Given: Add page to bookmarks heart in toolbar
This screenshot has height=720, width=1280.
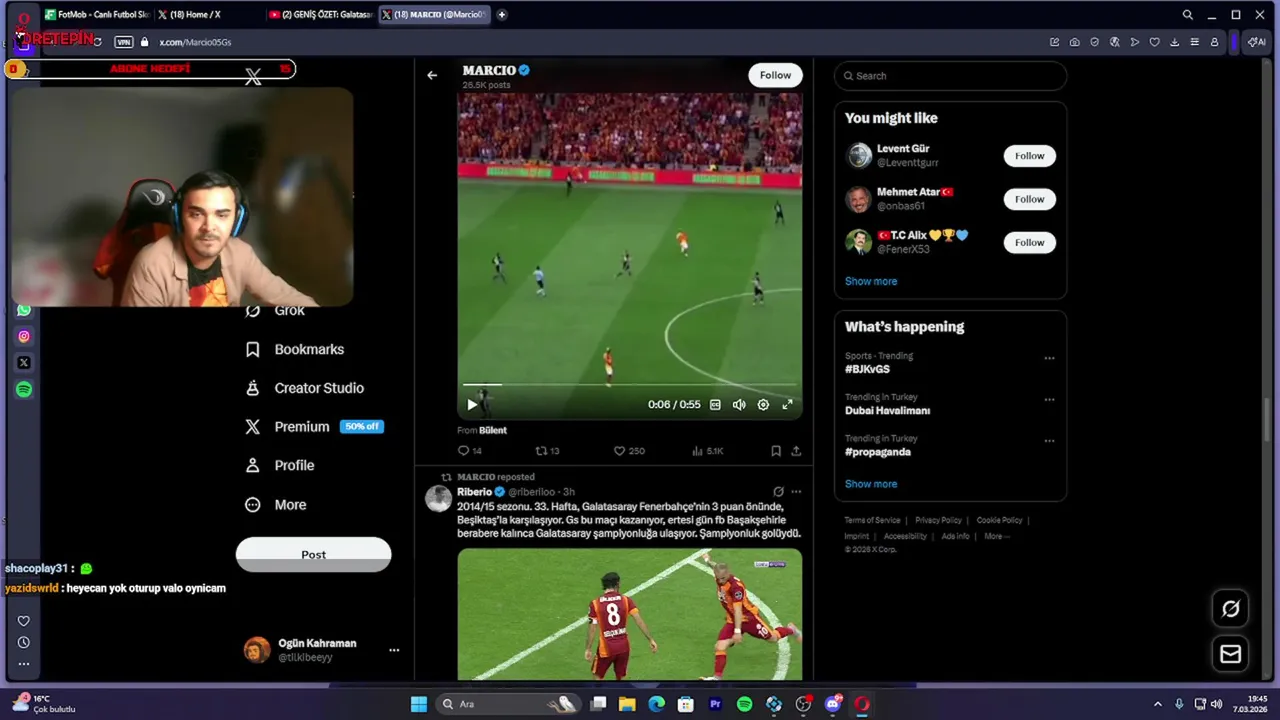Looking at the screenshot, I should 1154,42.
